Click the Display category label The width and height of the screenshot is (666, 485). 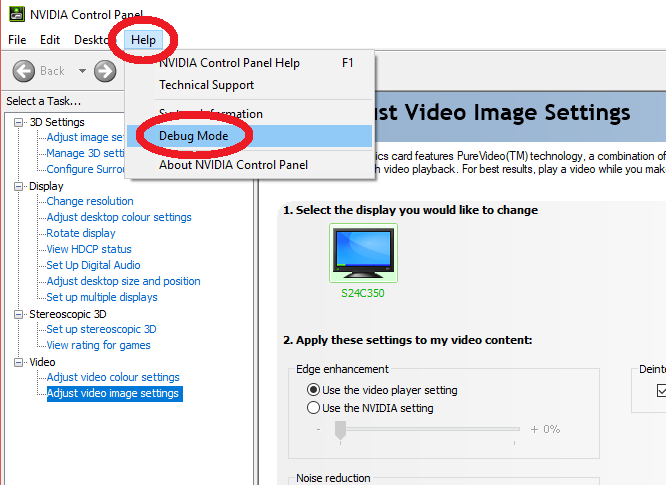46,186
